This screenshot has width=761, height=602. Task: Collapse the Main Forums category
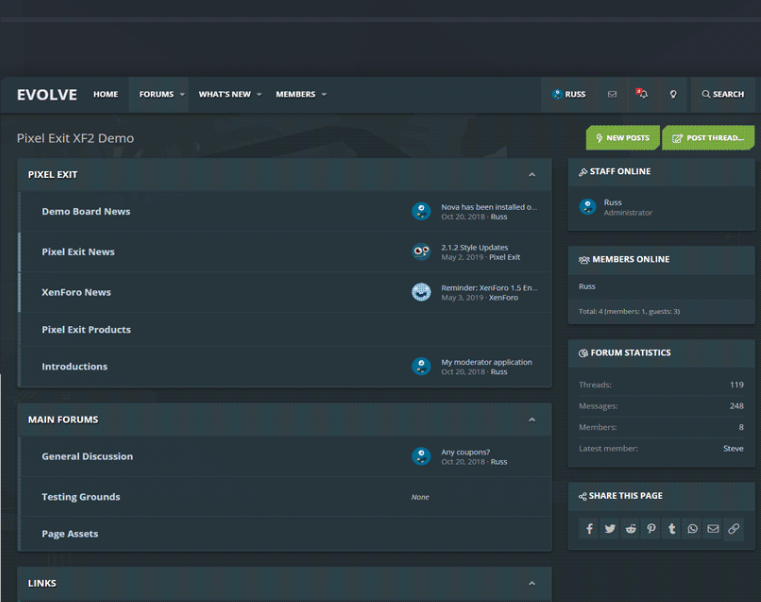tap(532, 419)
